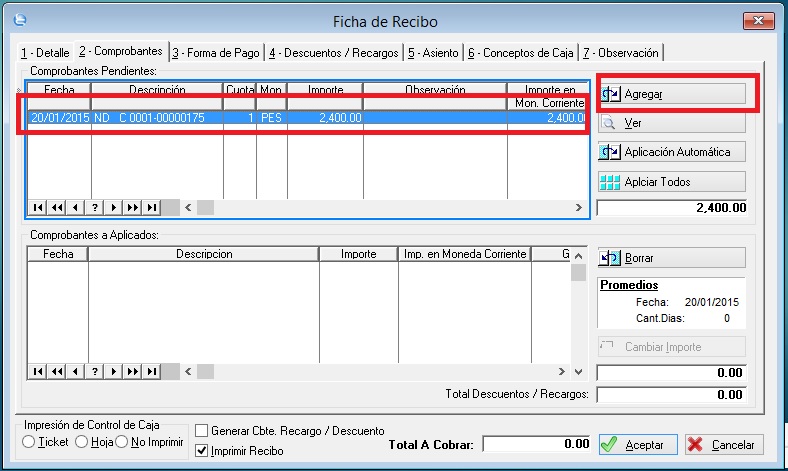Select the Hoja radio option
This screenshot has height=471, width=788.
coord(82,442)
